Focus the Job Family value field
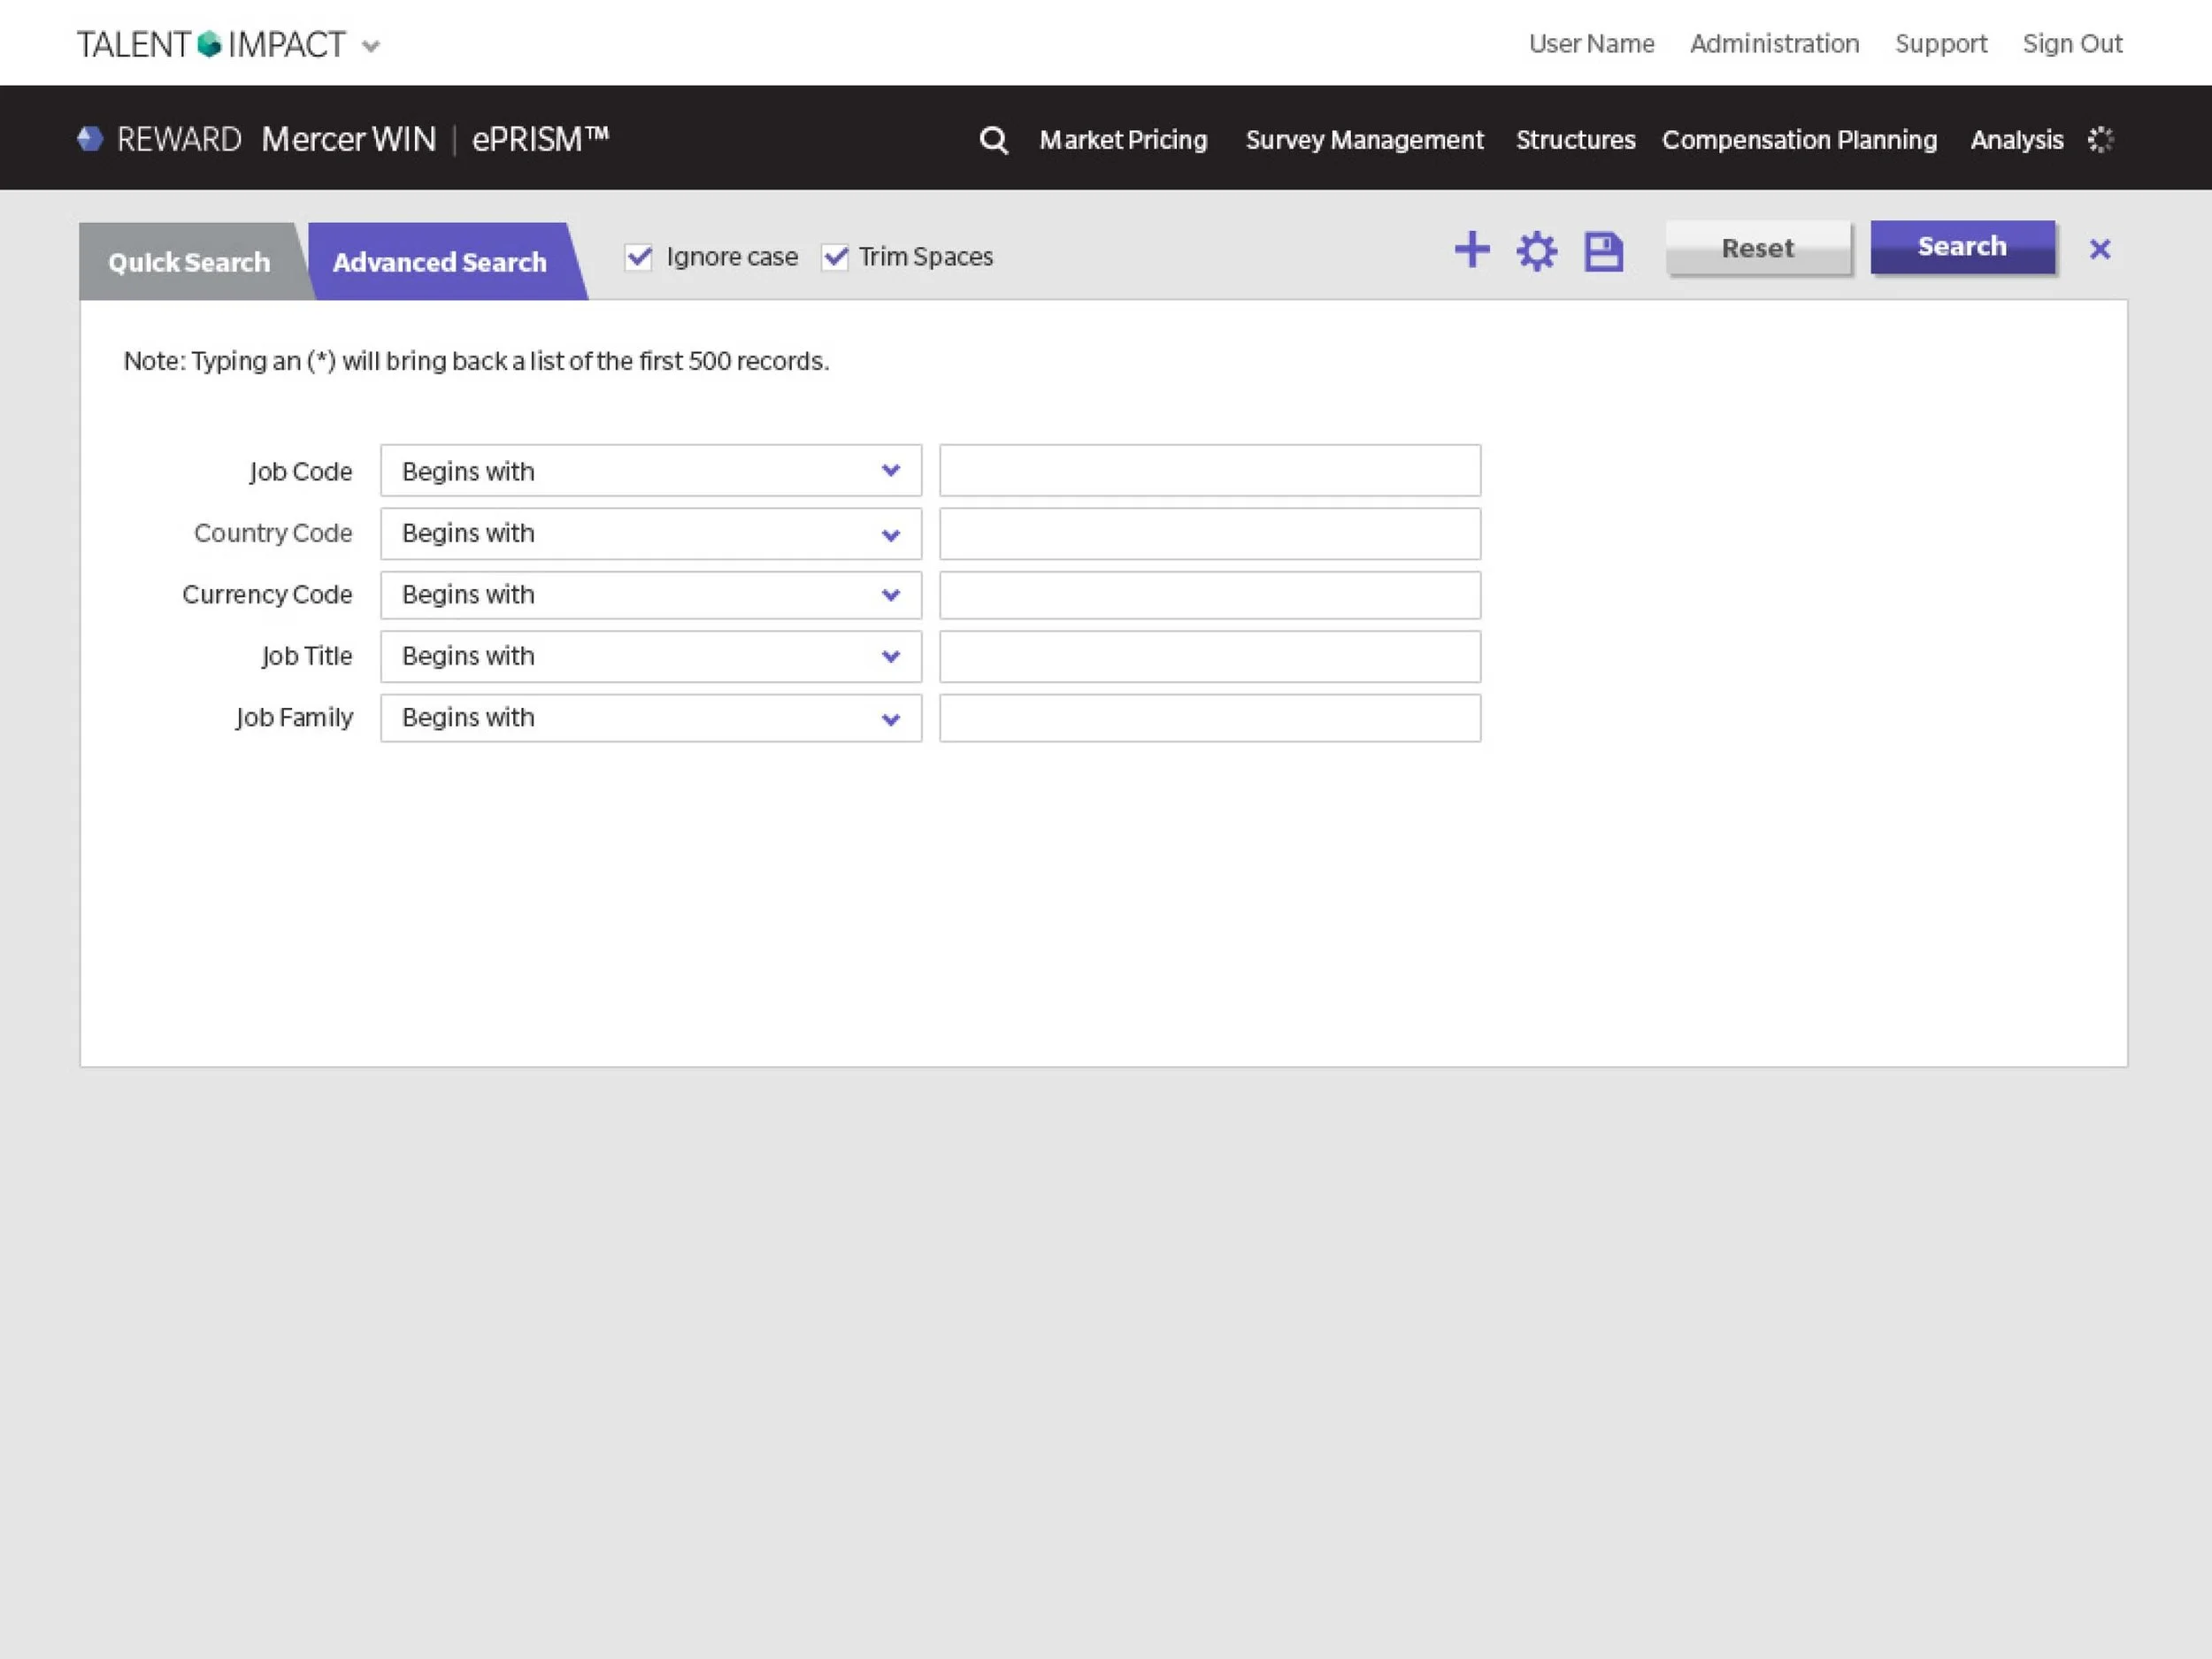This screenshot has height=1659, width=2212. click(1210, 718)
